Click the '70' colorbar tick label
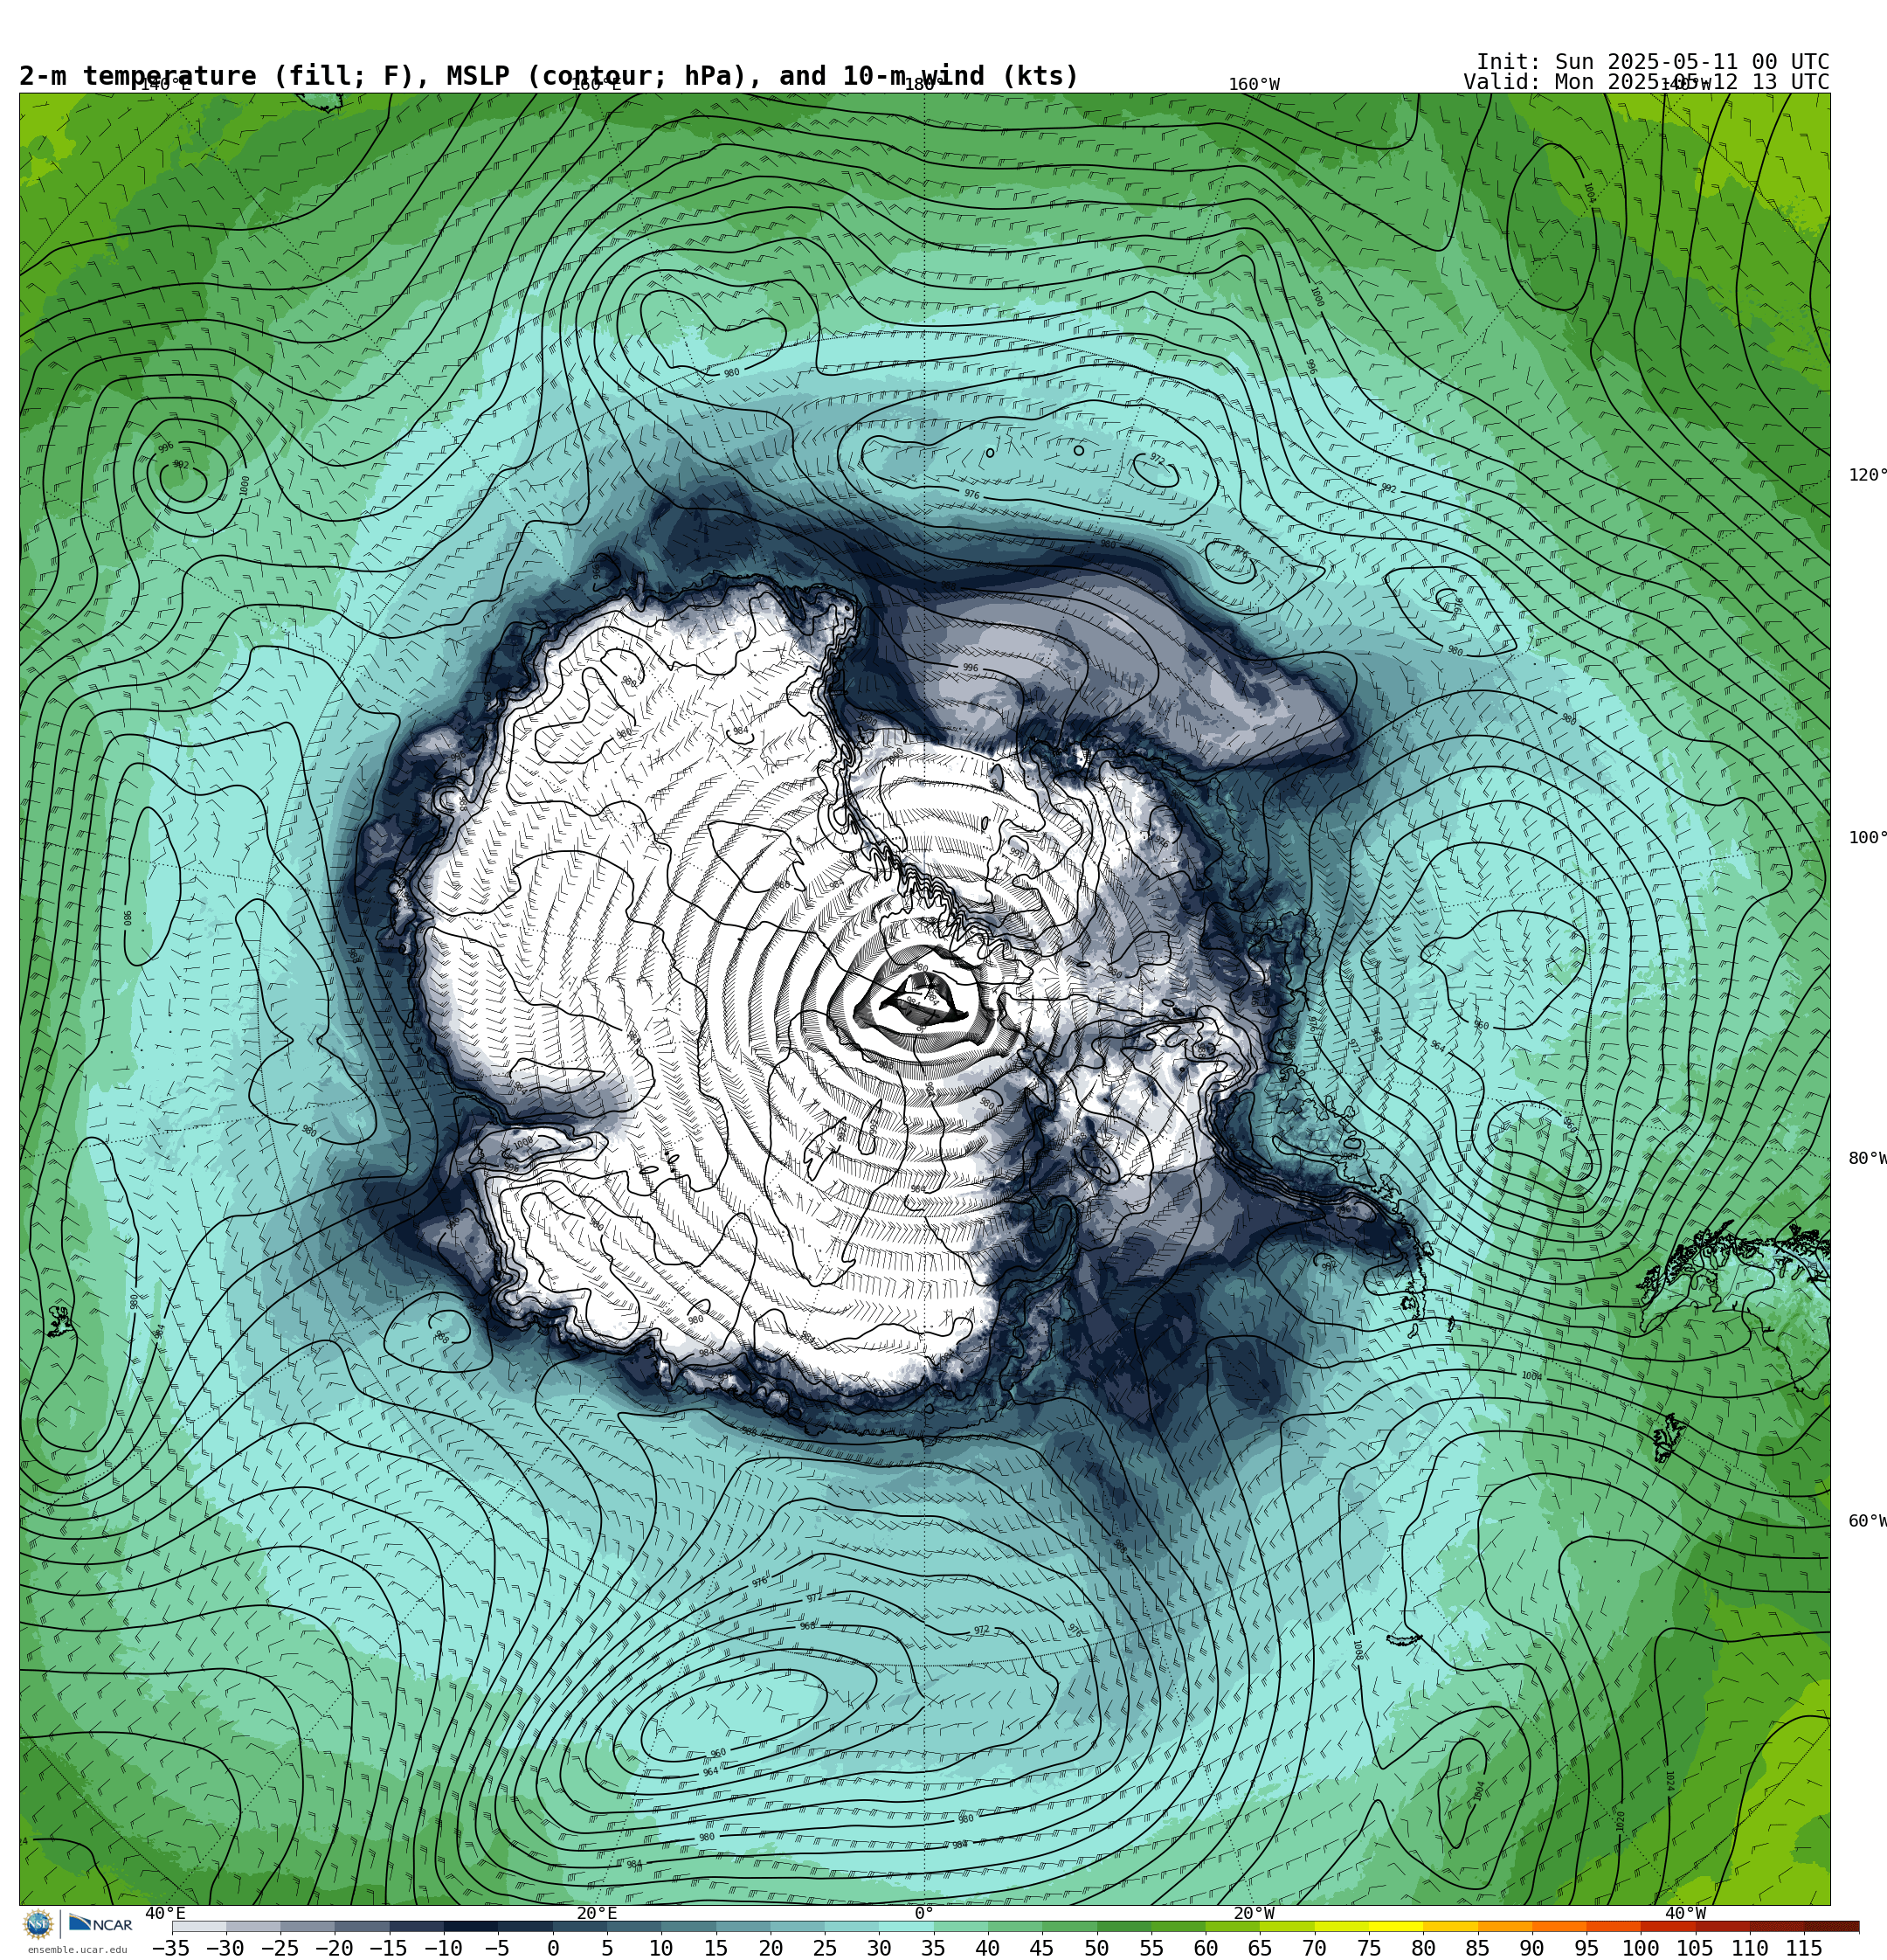 tap(1315, 1948)
